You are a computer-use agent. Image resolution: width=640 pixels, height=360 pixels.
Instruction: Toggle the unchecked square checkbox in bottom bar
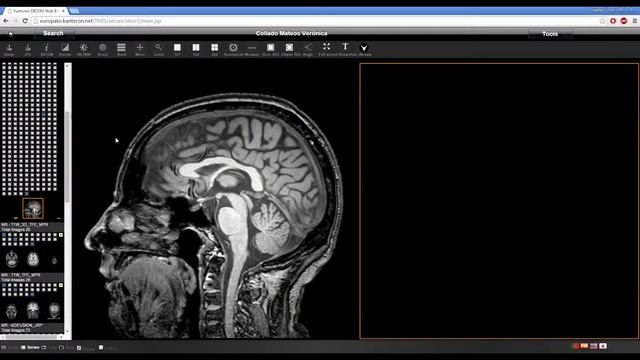[x=101, y=347]
